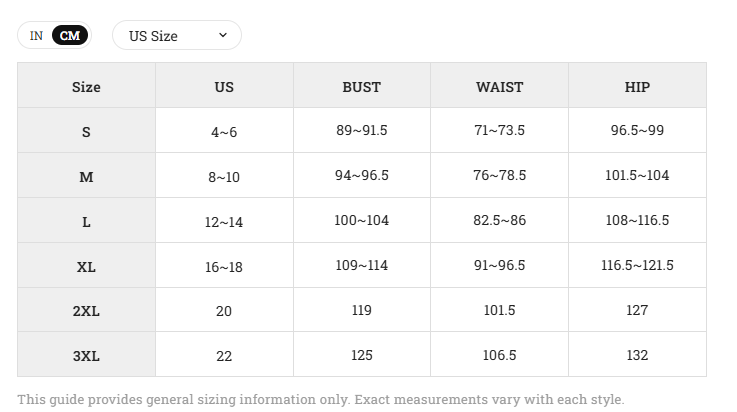Image resolution: width=737 pixels, height=412 pixels.
Task: Switch units to IN
Action: click(36, 36)
